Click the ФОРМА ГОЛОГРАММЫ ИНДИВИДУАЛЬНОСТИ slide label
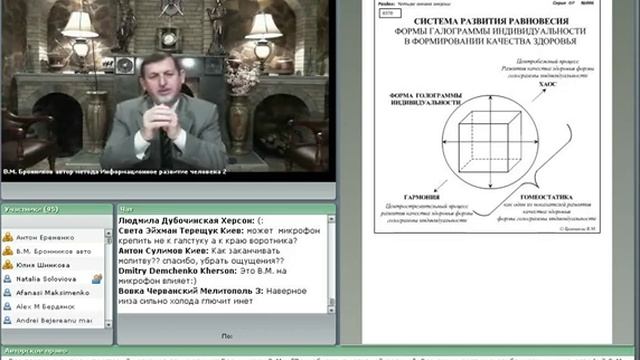The height and width of the screenshot is (360, 640). pos(426,99)
